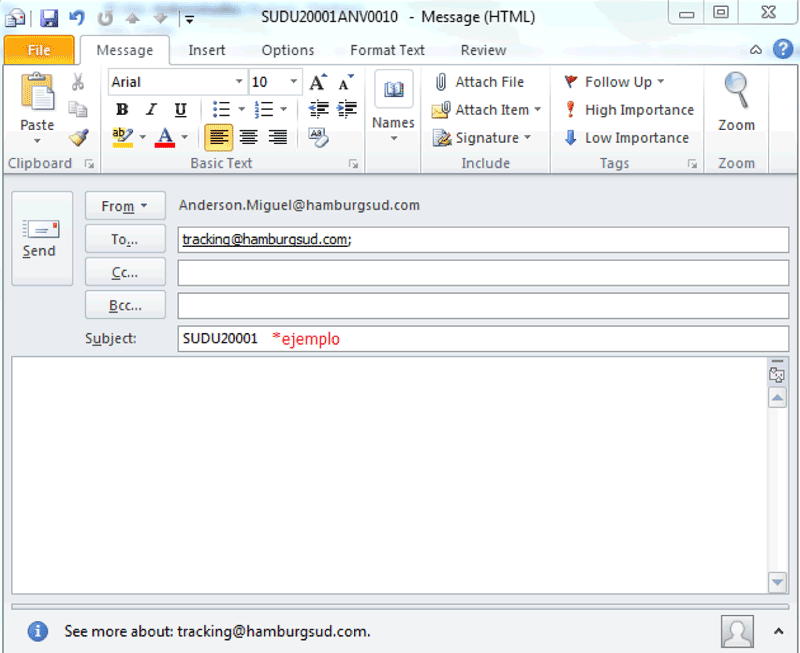Expand numbering library arrow
Viewport: 800px width, 653px height.
pyautogui.click(x=284, y=109)
